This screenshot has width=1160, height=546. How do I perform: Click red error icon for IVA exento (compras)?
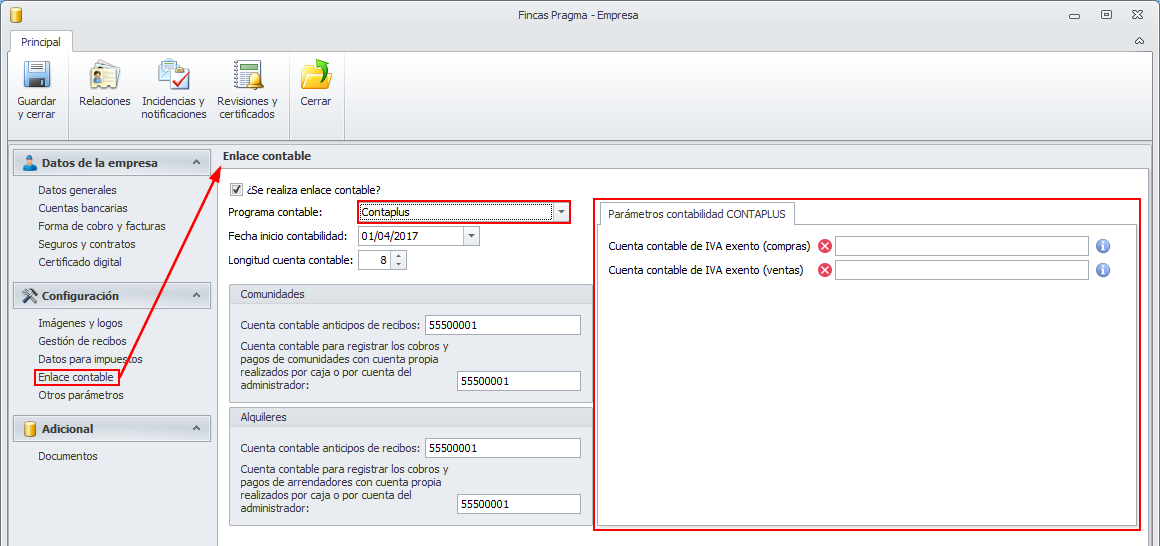825,246
